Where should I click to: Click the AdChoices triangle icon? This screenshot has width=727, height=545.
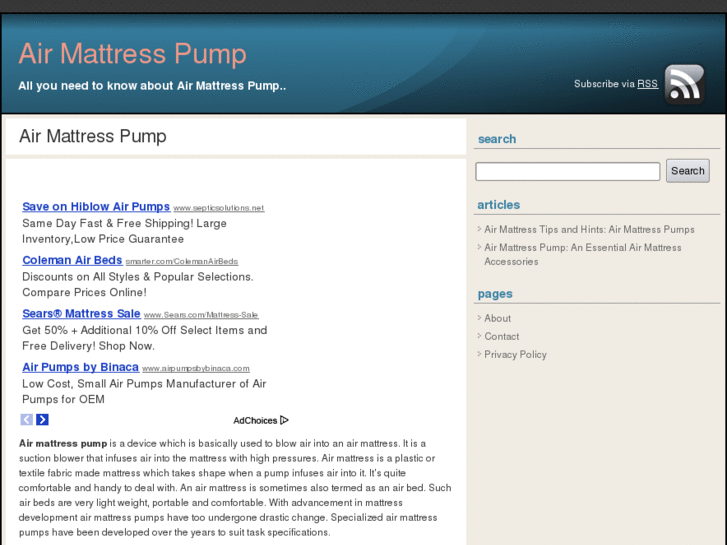(284, 420)
